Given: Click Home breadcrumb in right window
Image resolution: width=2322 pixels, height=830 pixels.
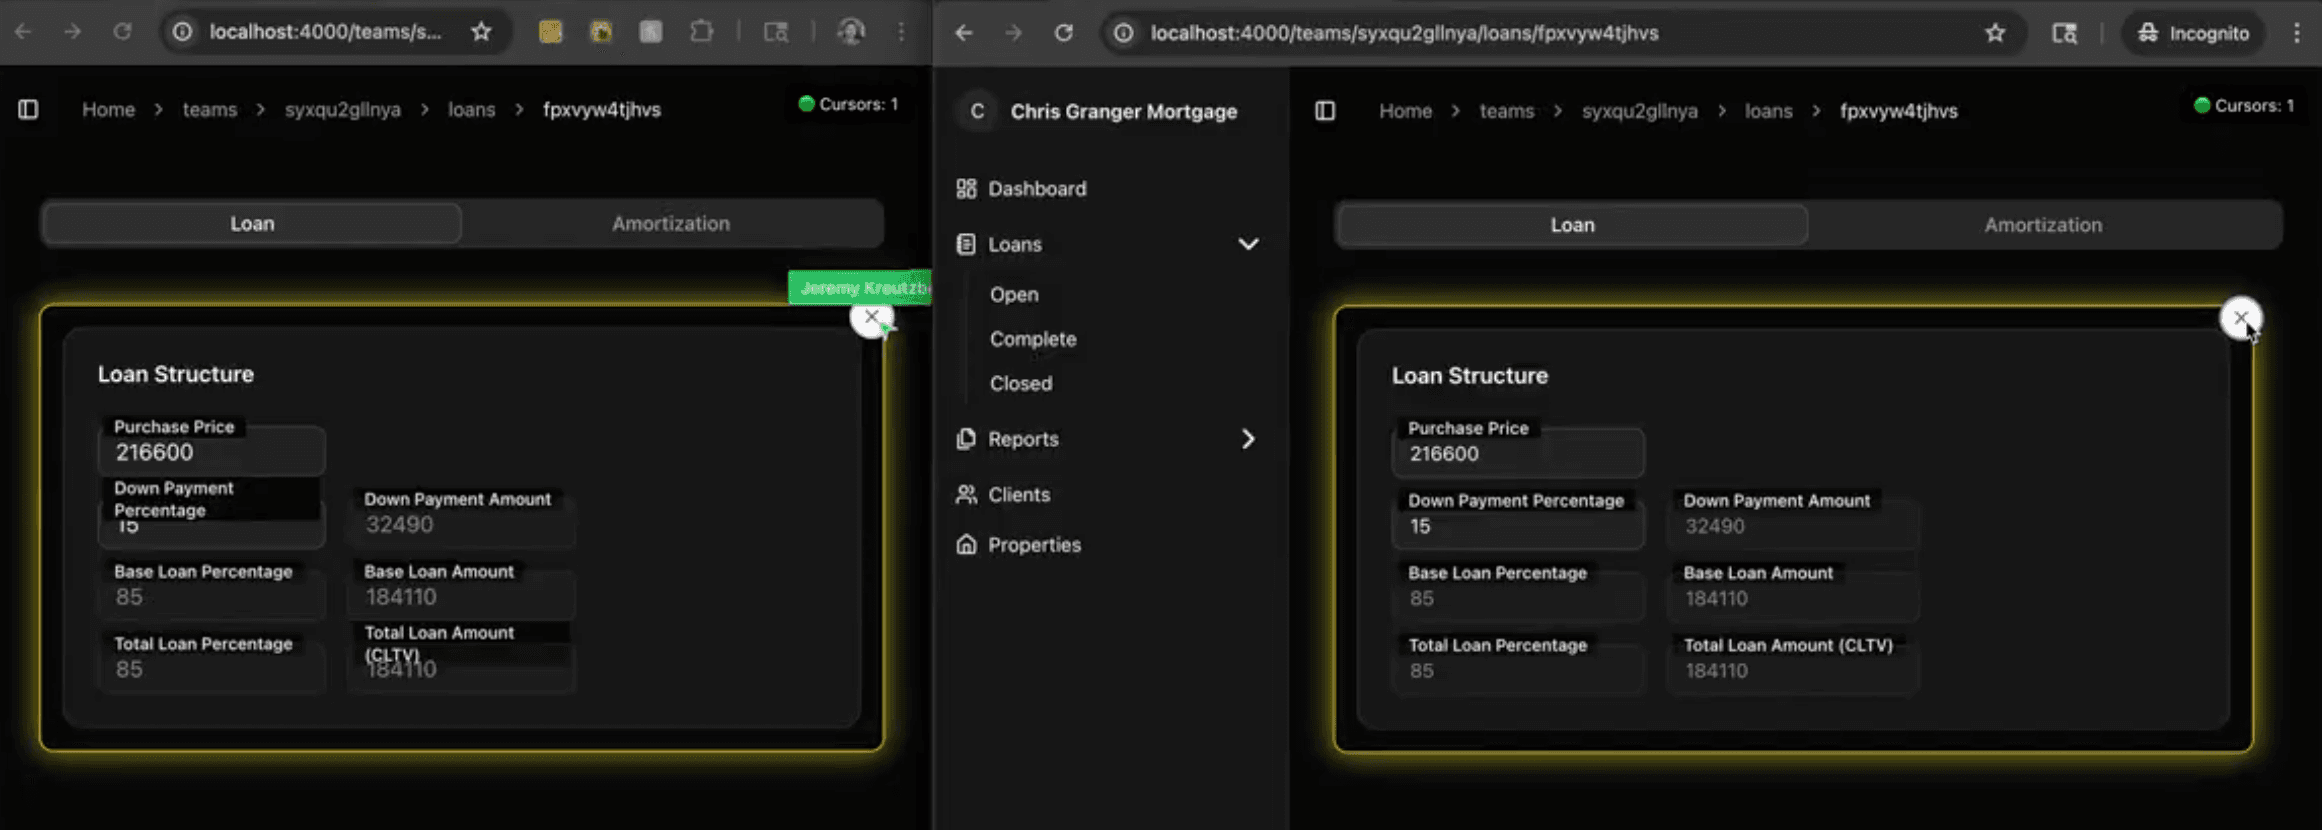Looking at the screenshot, I should click(x=1405, y=111).
